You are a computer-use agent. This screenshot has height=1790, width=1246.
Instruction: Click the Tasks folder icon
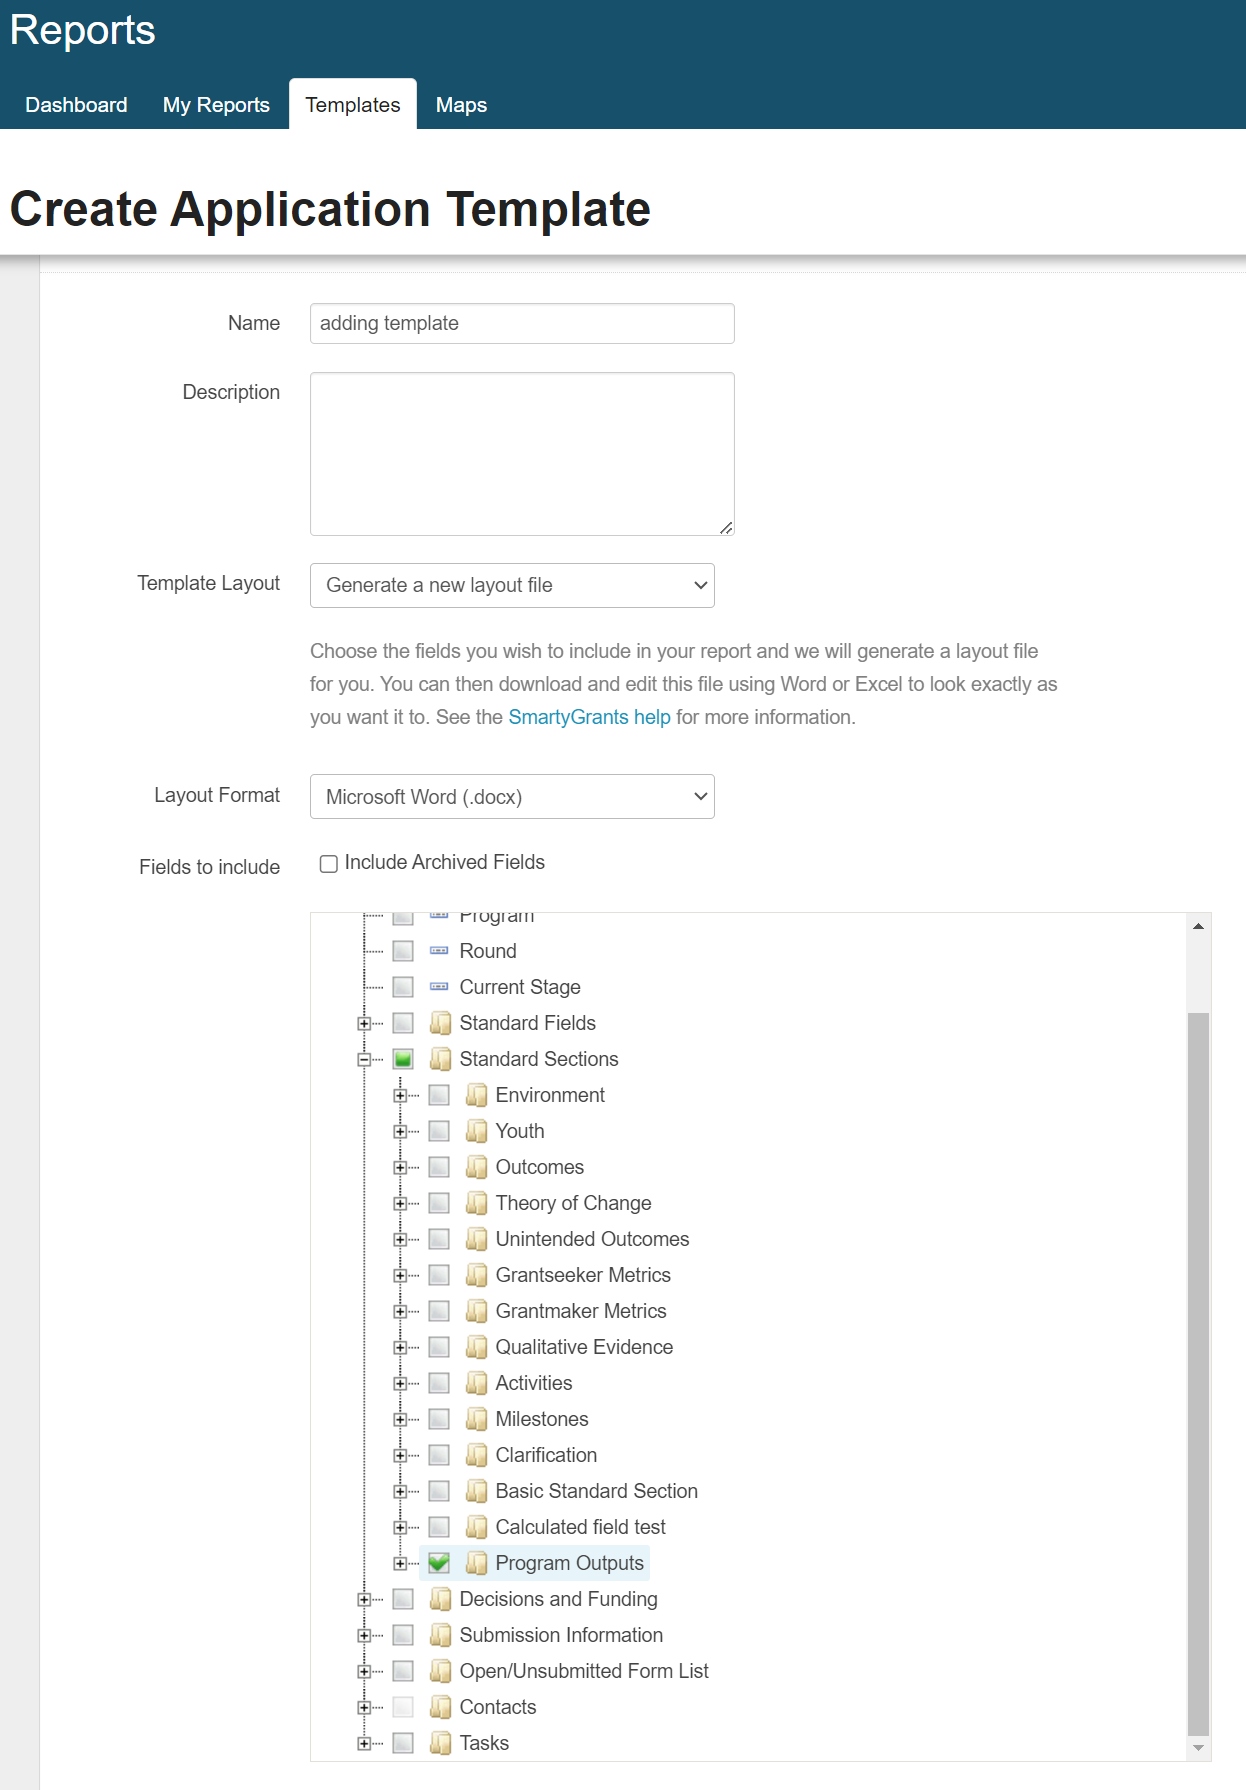[x=440, y=1743]
